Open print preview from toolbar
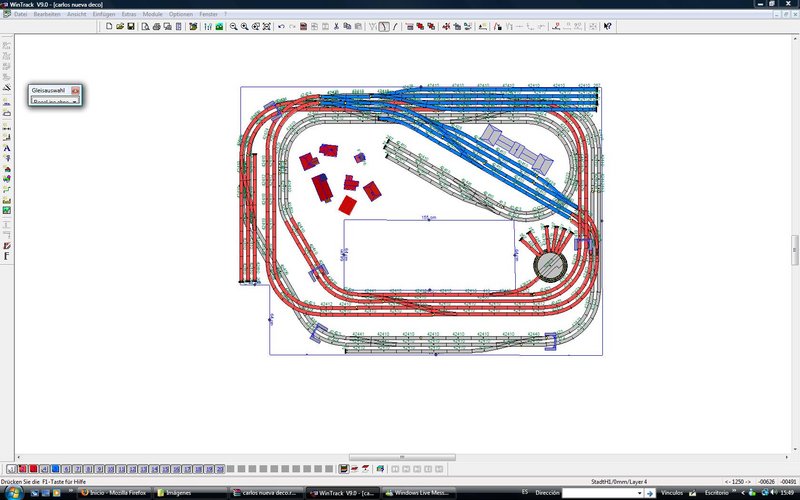The width and height of the screenshot is (800, 500). tap(145, 27)
